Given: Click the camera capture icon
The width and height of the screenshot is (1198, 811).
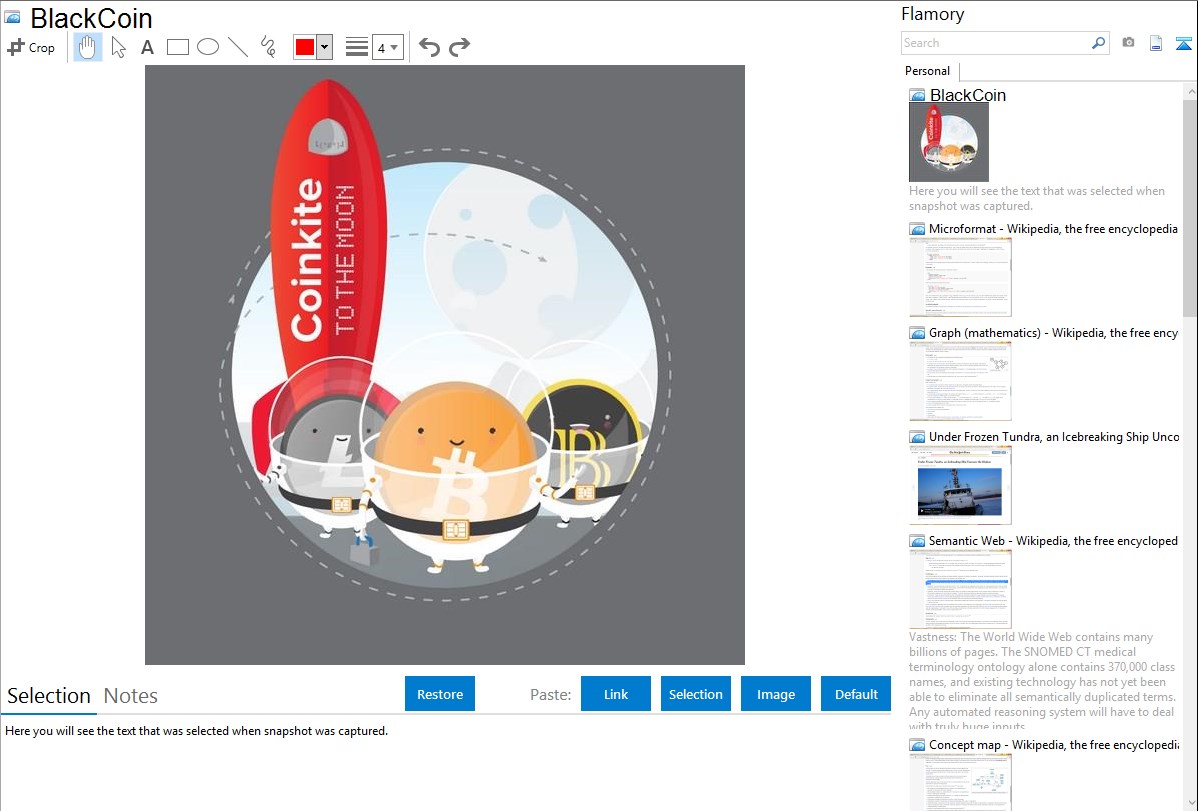Looking at the screenshot, I should pyautogui.click(x=1128, y=43).
